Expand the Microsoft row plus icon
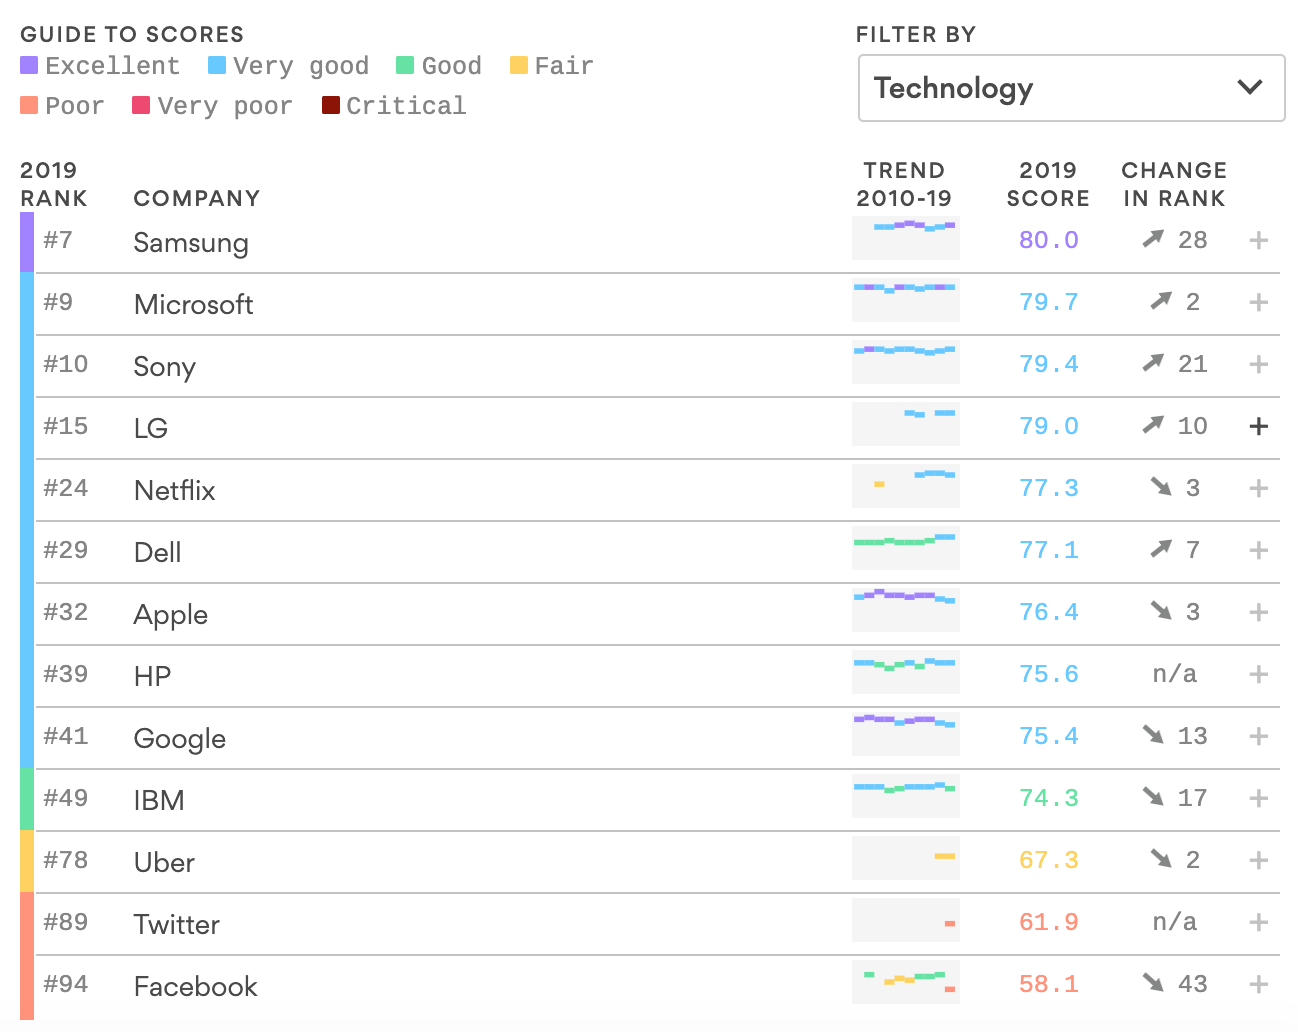Screen dimensions: 1298x1032 click(1258, 302)
